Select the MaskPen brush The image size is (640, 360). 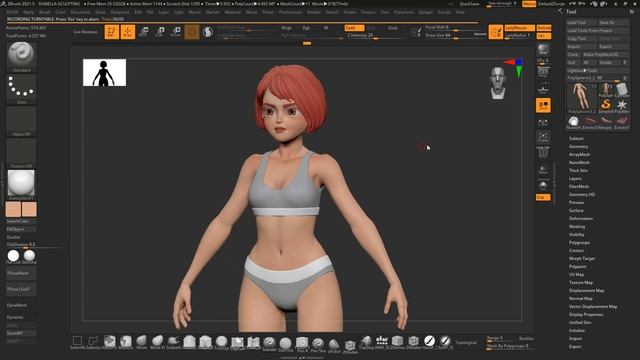pyautogui.click(x=109, y=342)
